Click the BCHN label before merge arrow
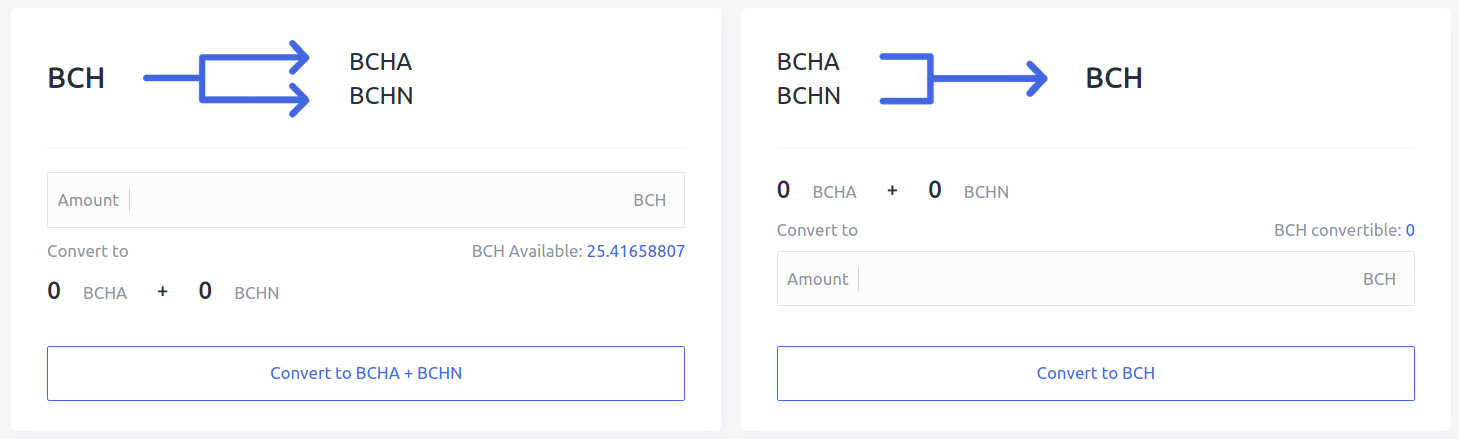The width and height of the screenshot is (1459, 439). click(809, 96)
